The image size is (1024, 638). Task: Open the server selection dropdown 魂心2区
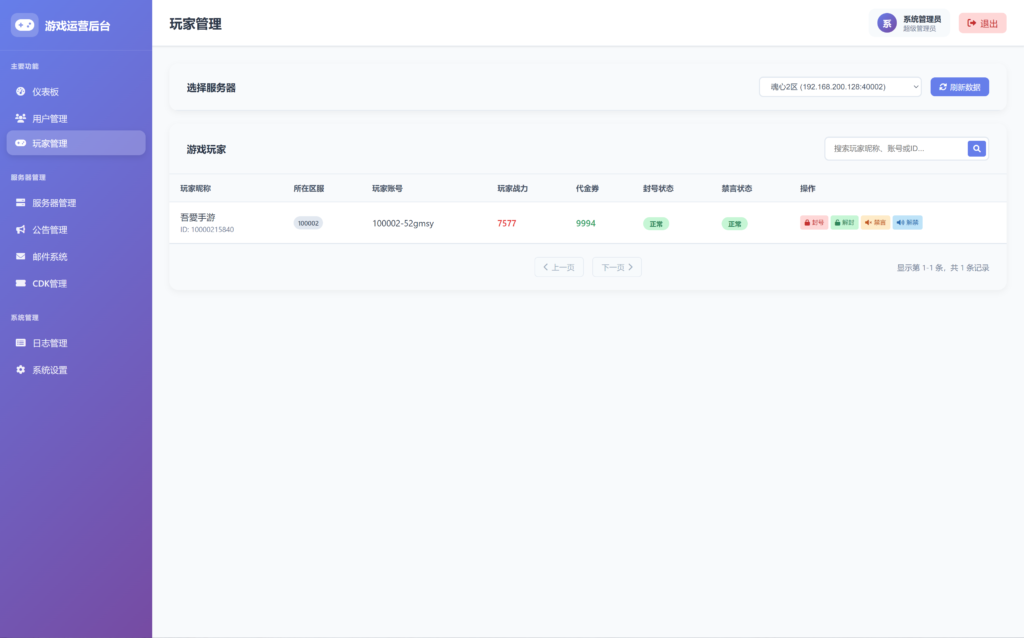point(839,87)
